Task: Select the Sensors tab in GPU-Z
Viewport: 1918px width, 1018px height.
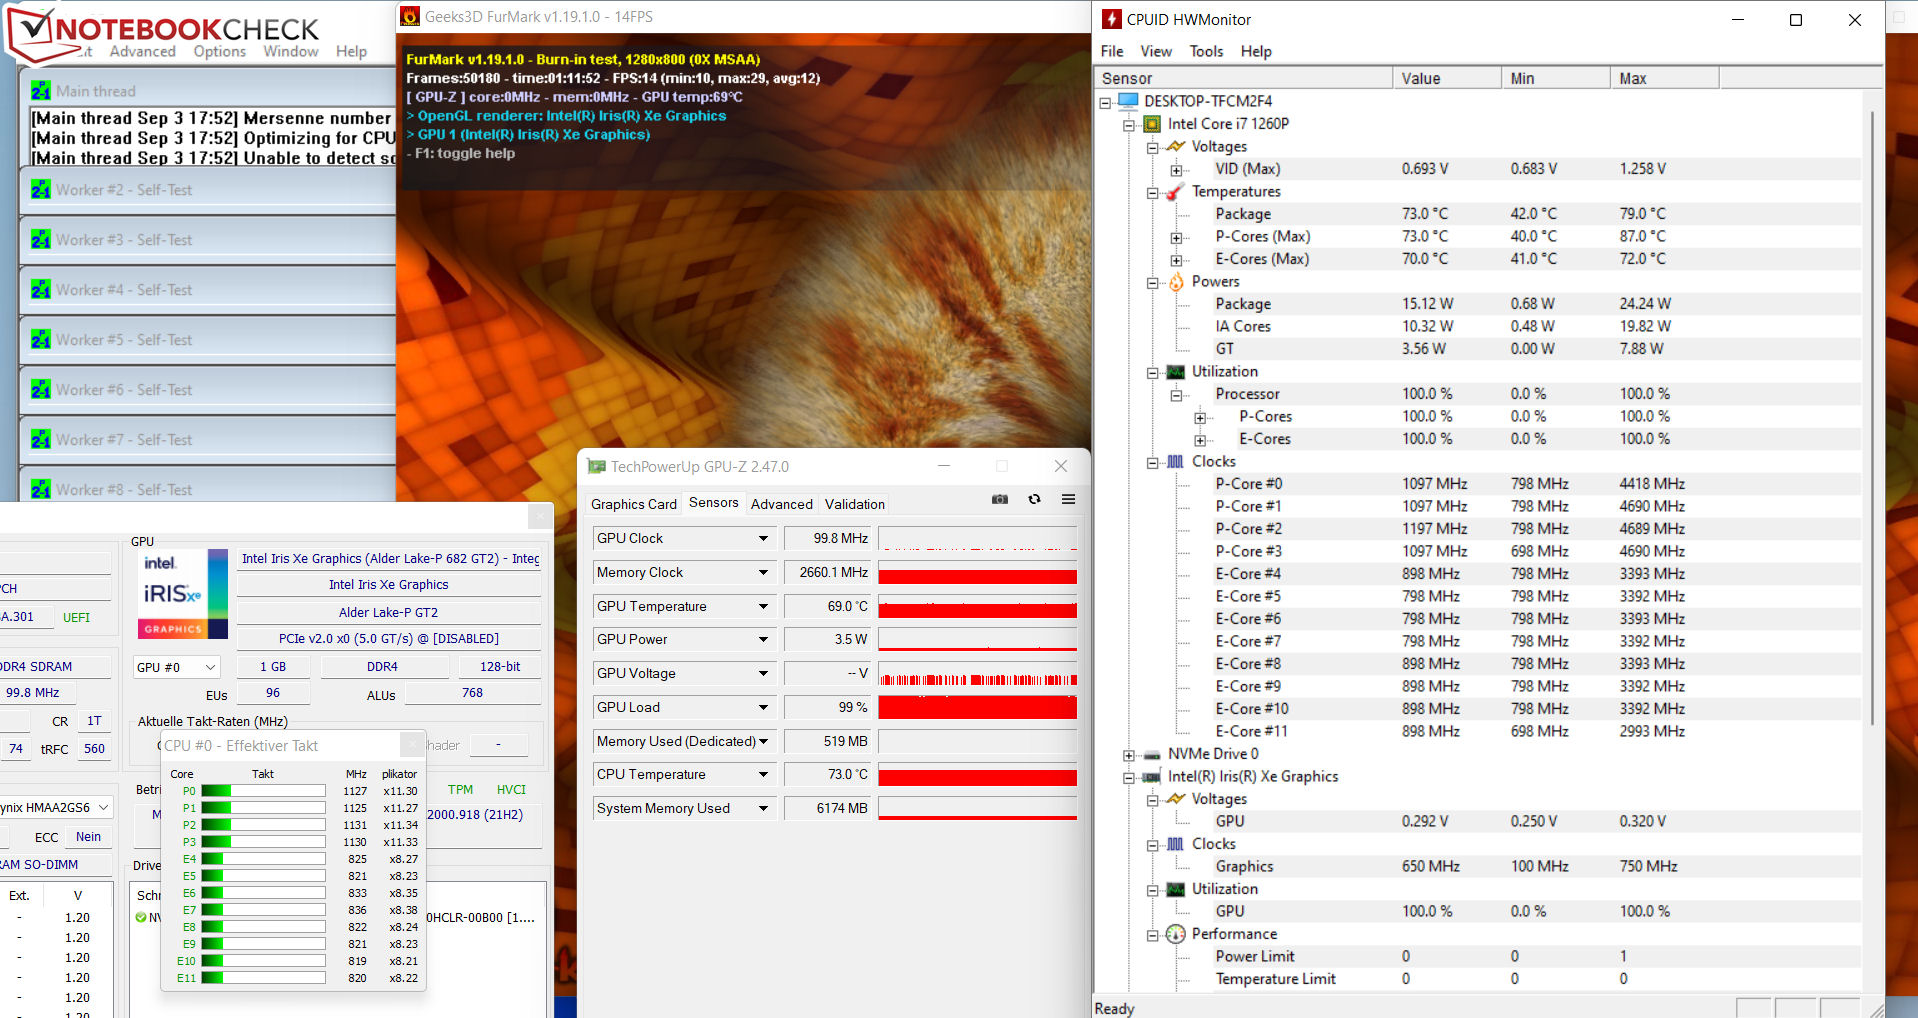Action: (714, 503)
